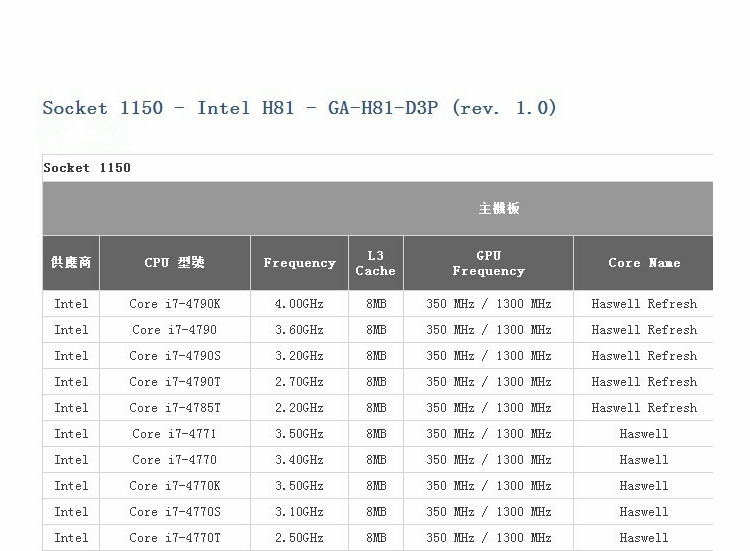Viewport: 750px width, 551px height.
Task: Click 8MB cache in the Core i7-4790K row
Action: 376,304
